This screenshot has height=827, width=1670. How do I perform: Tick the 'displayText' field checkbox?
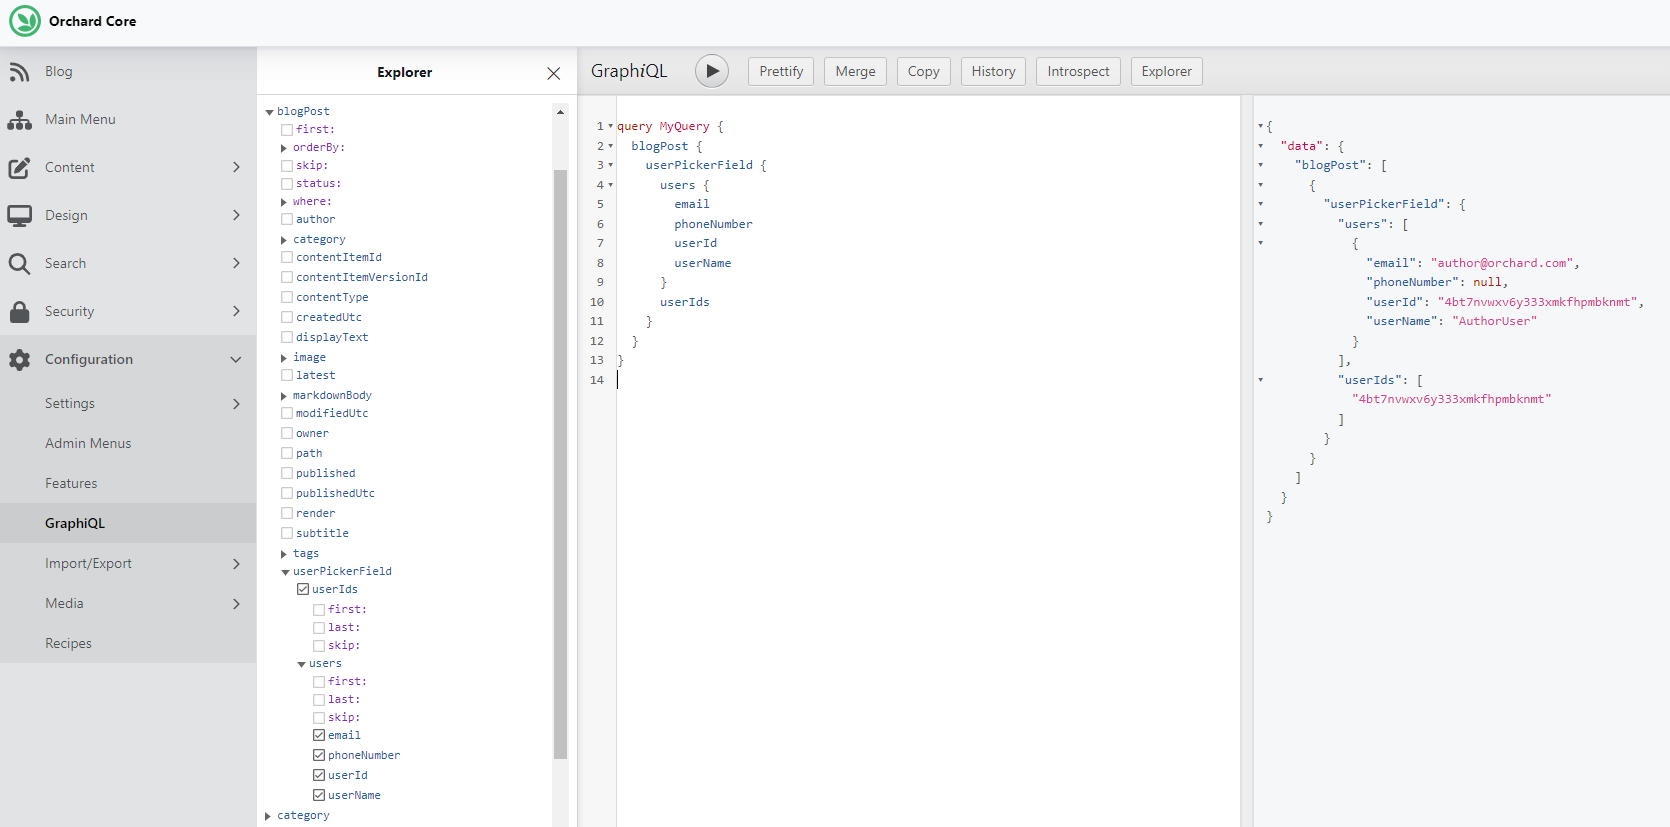(287, 338)
